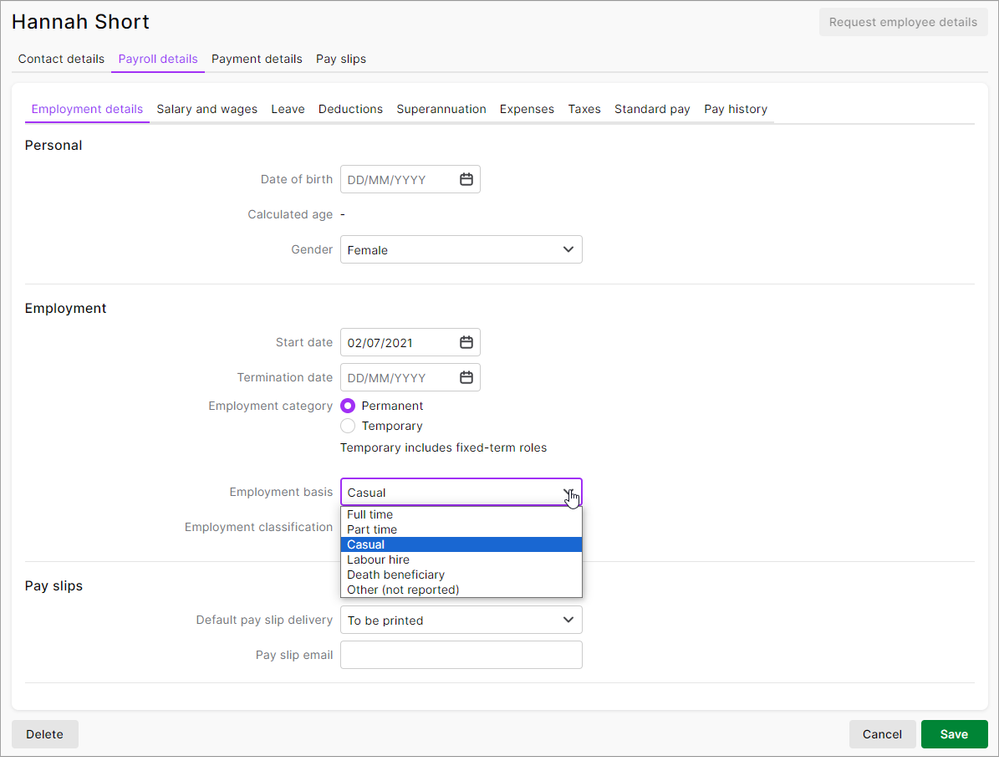The width and height of the screenshot is (999, 757).
Task: Click the green Save button
Action: 953,734
